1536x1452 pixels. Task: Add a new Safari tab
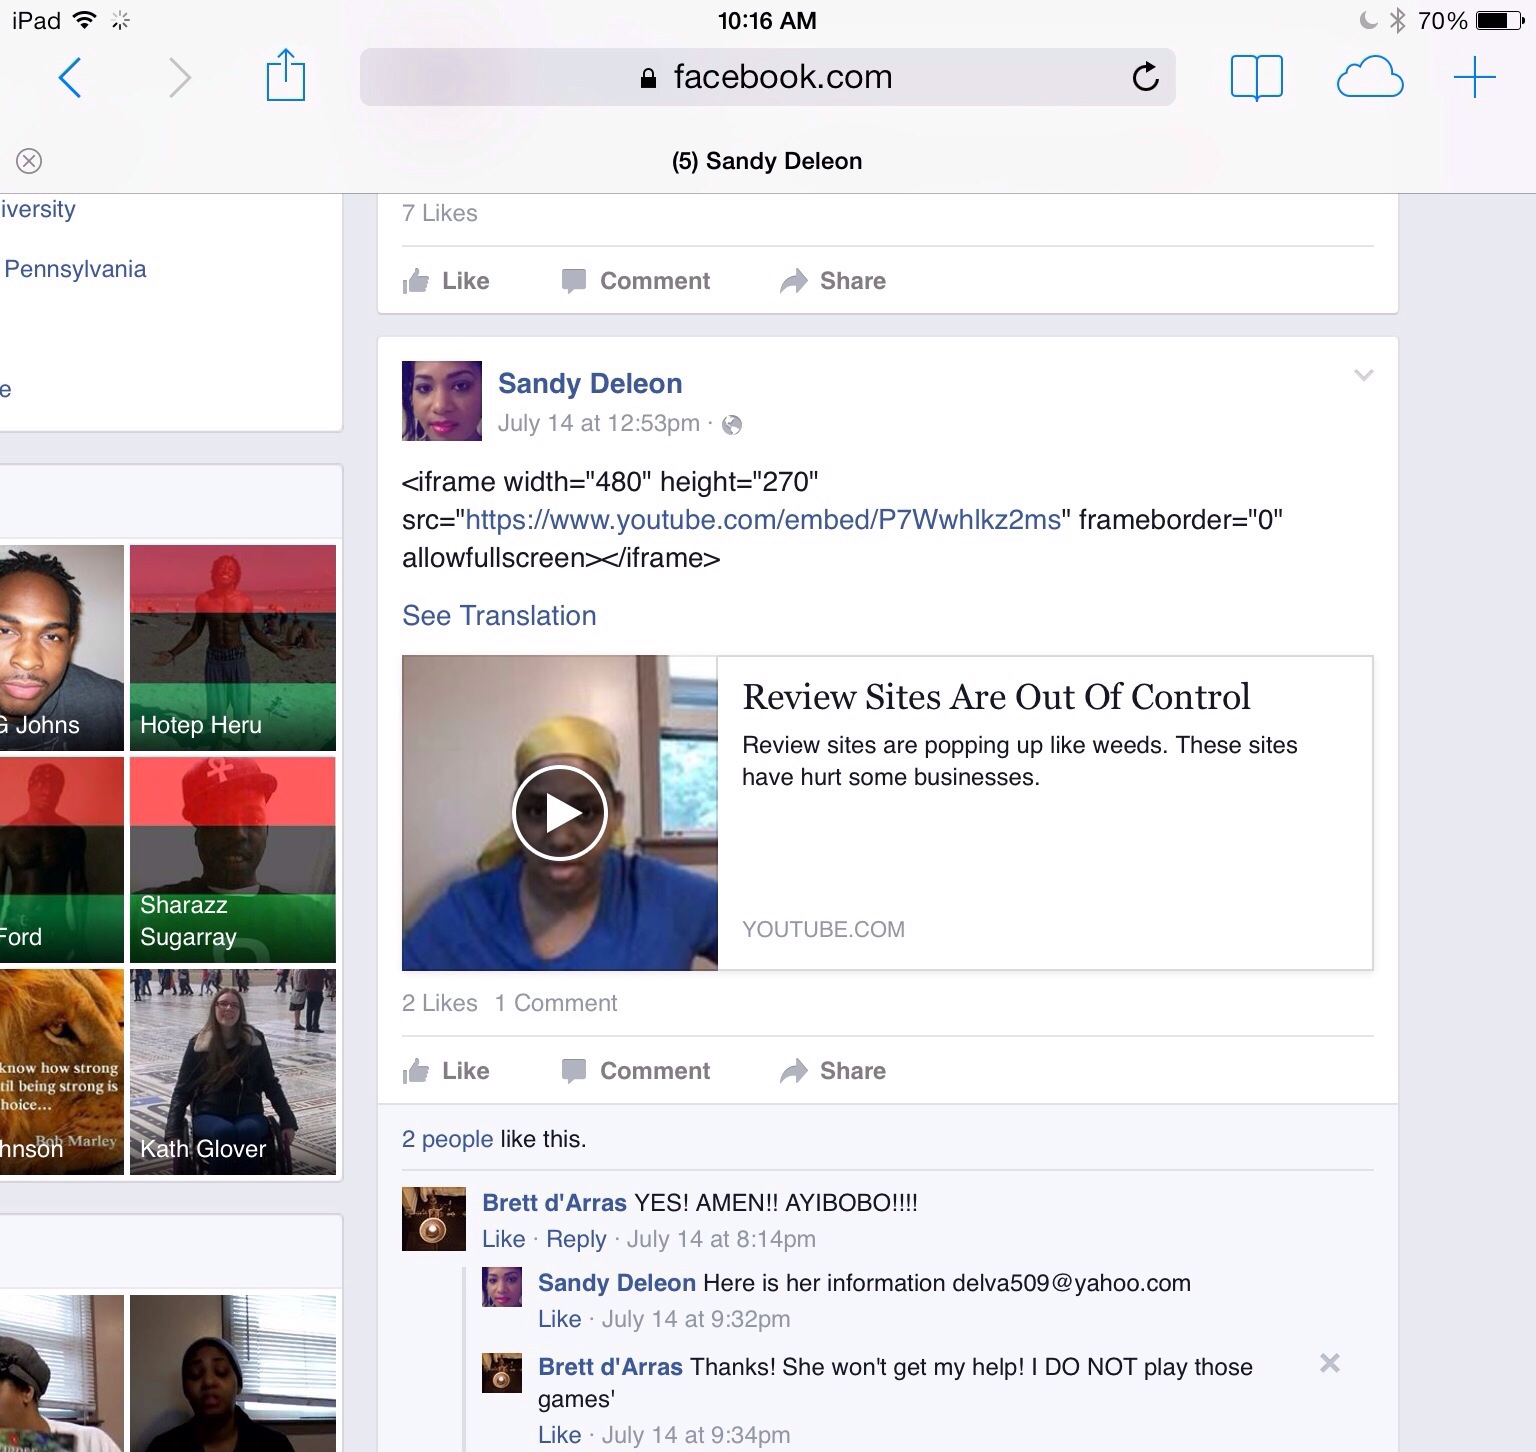tap(1474, 77)
